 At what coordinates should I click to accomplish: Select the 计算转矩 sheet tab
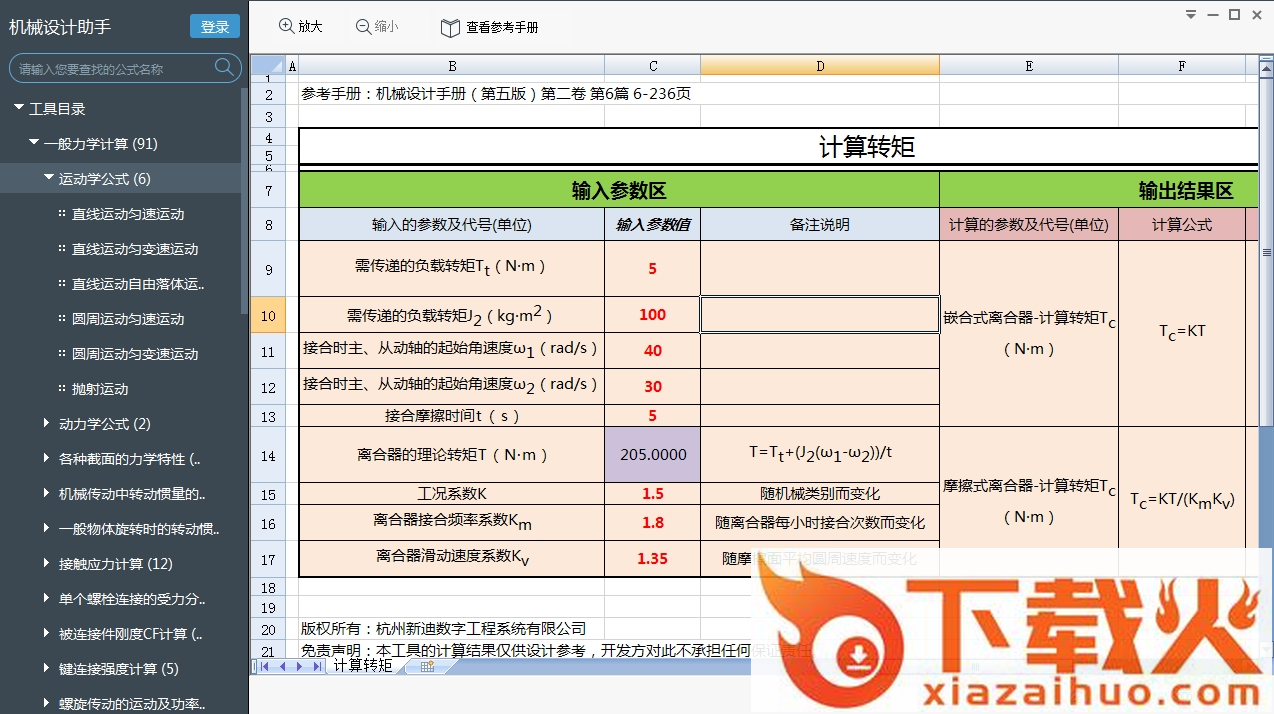[362, 666]
